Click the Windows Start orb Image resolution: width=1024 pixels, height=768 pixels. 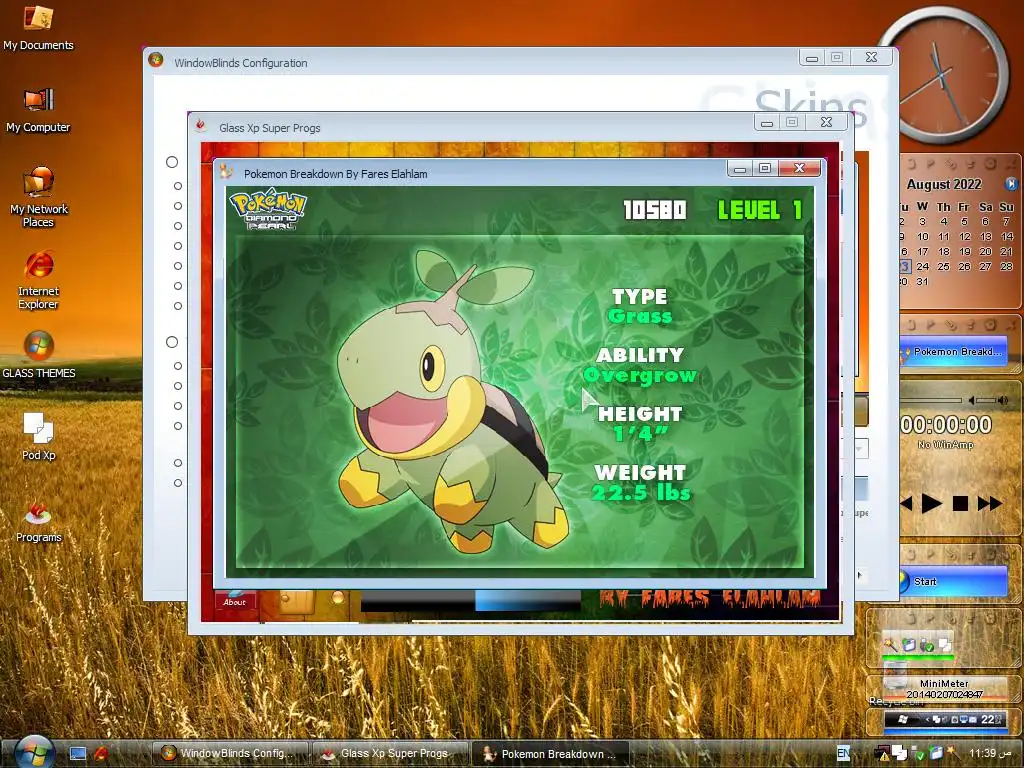(34, 752)
